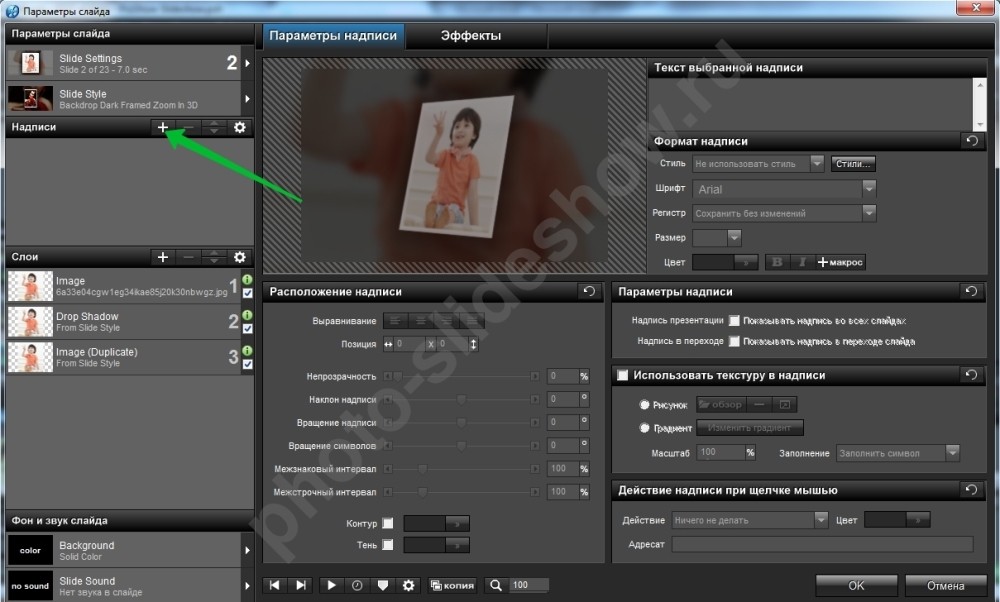Jump to the next slide
1000x602 pixels.
[x=300, y=585]
